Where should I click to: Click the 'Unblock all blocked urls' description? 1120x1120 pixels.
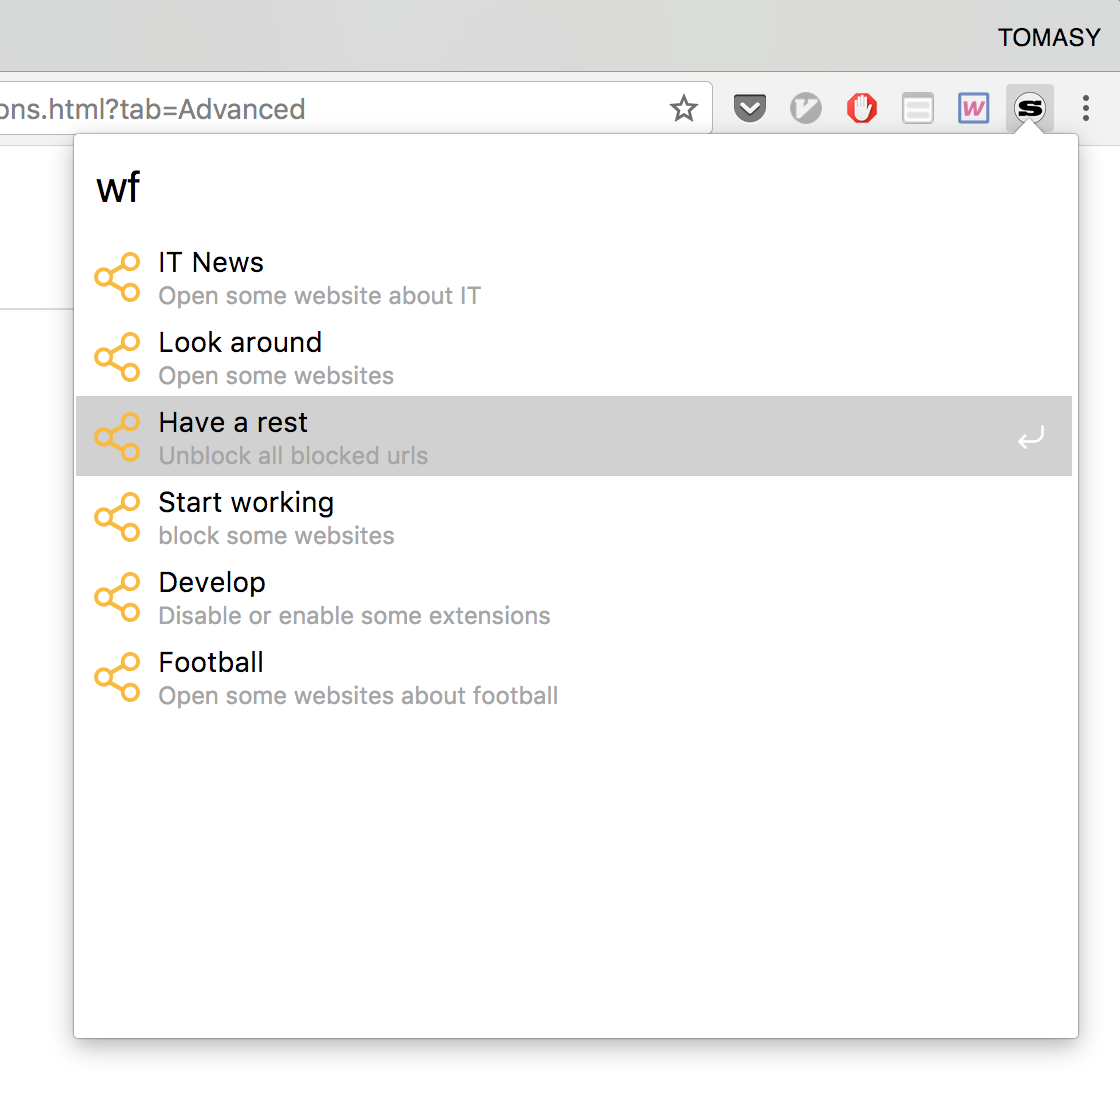pos(293,456)
